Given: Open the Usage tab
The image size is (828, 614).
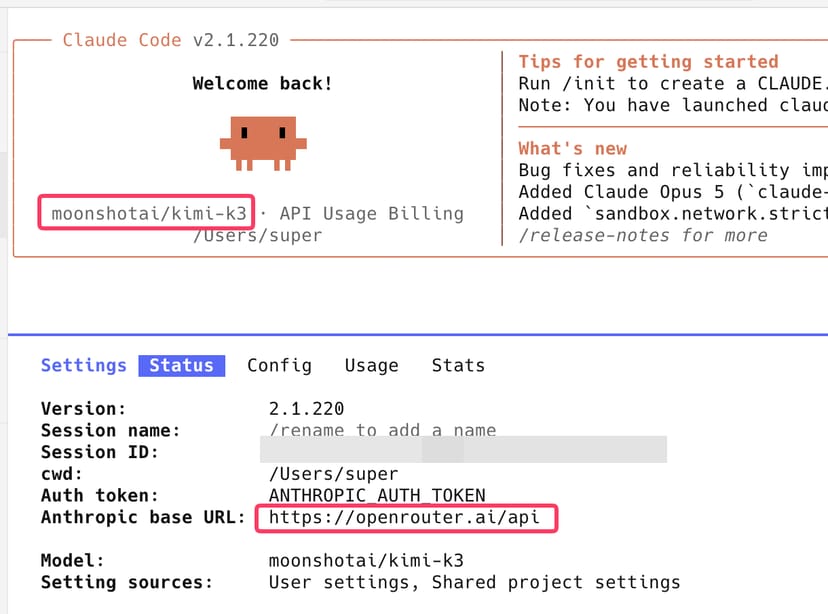Looking at the screenshot, I should click(371, 365).
